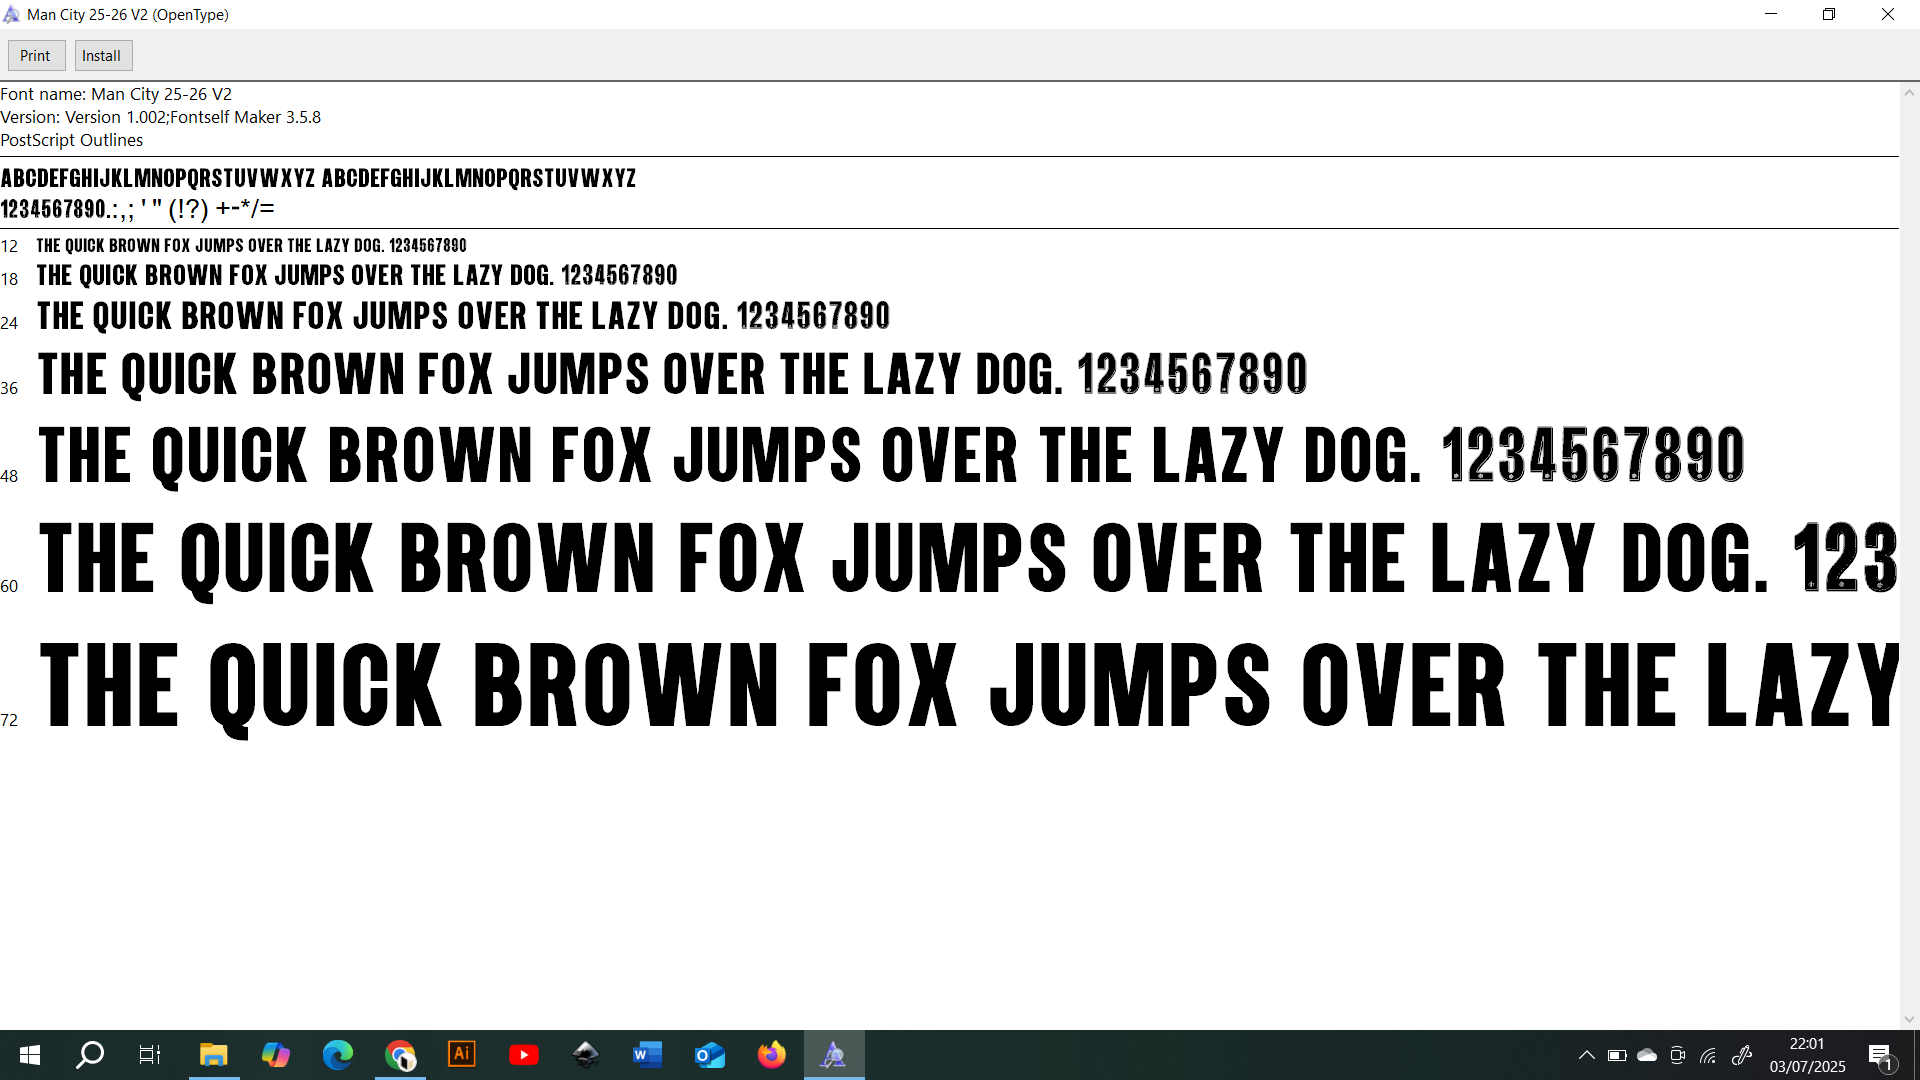The image size is (1920, 1080).
Task: Open File Explorer from the taskbar
Action: (x=213, y=1055)
